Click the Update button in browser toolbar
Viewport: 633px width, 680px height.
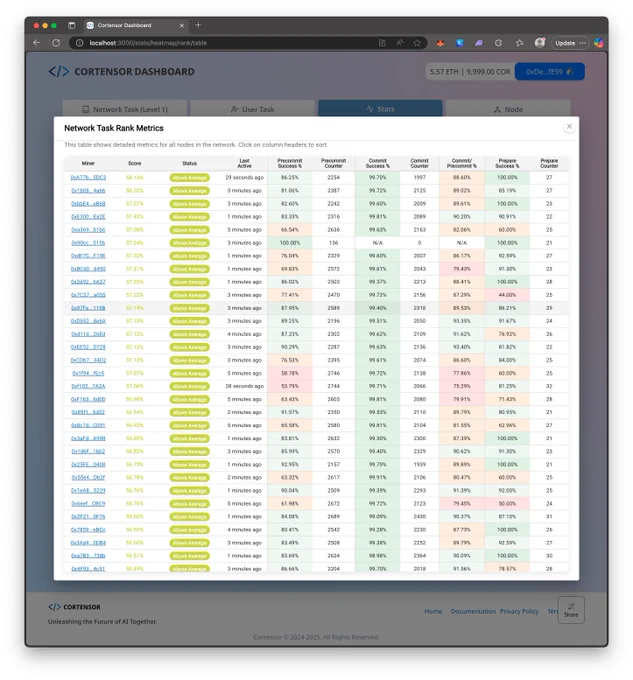click(x=570, y=42)
